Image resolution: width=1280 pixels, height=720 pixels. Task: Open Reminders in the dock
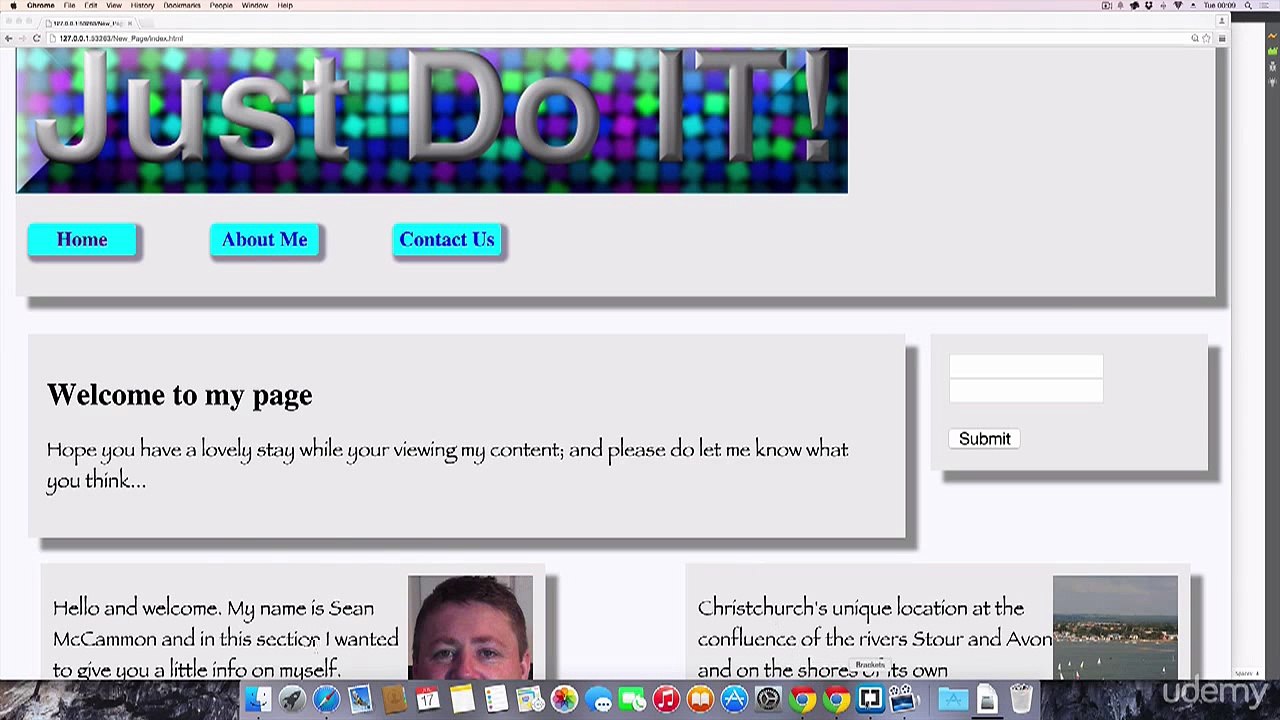click(496, 699)
